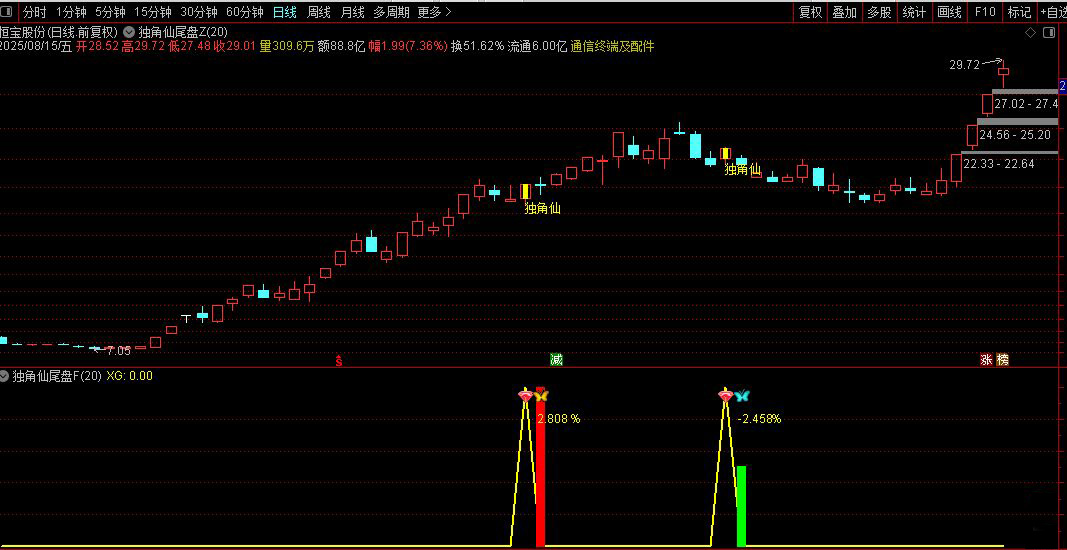This screenshot has height=550, width=1067.
Task: Click the diamond icon above the chart
Action: pos(1030,32)
